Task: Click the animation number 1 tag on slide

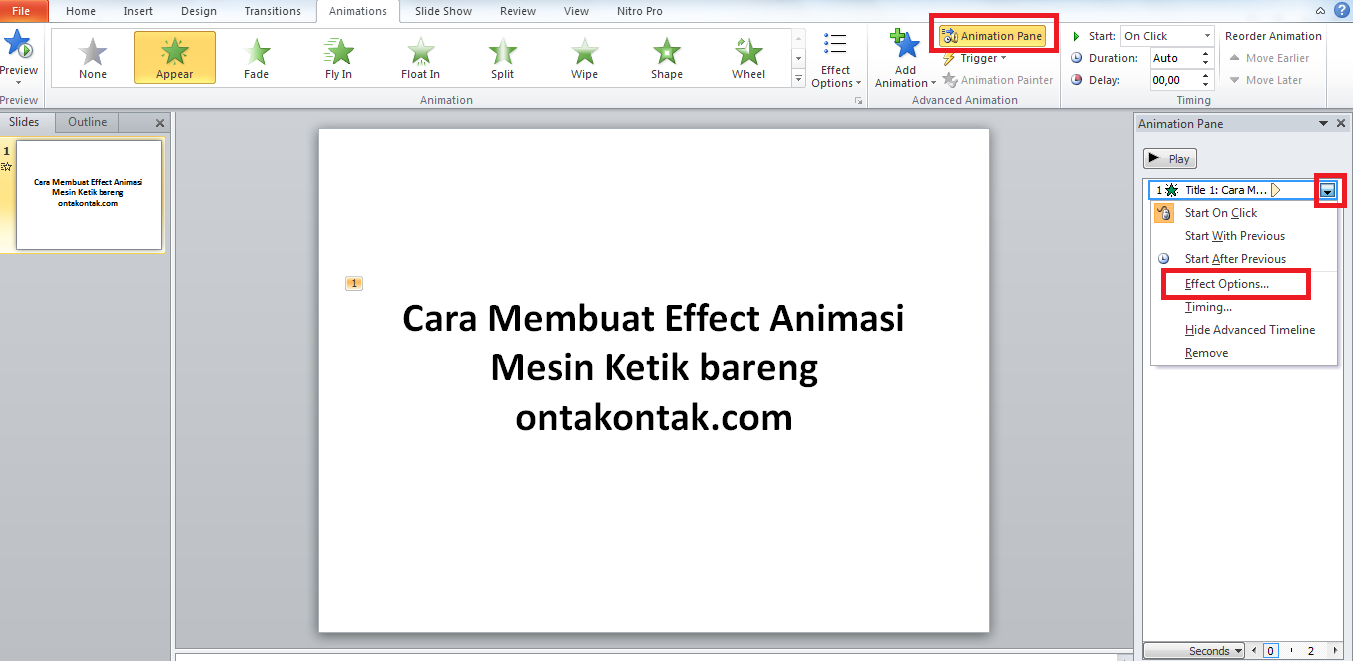Action: [354, 284]
